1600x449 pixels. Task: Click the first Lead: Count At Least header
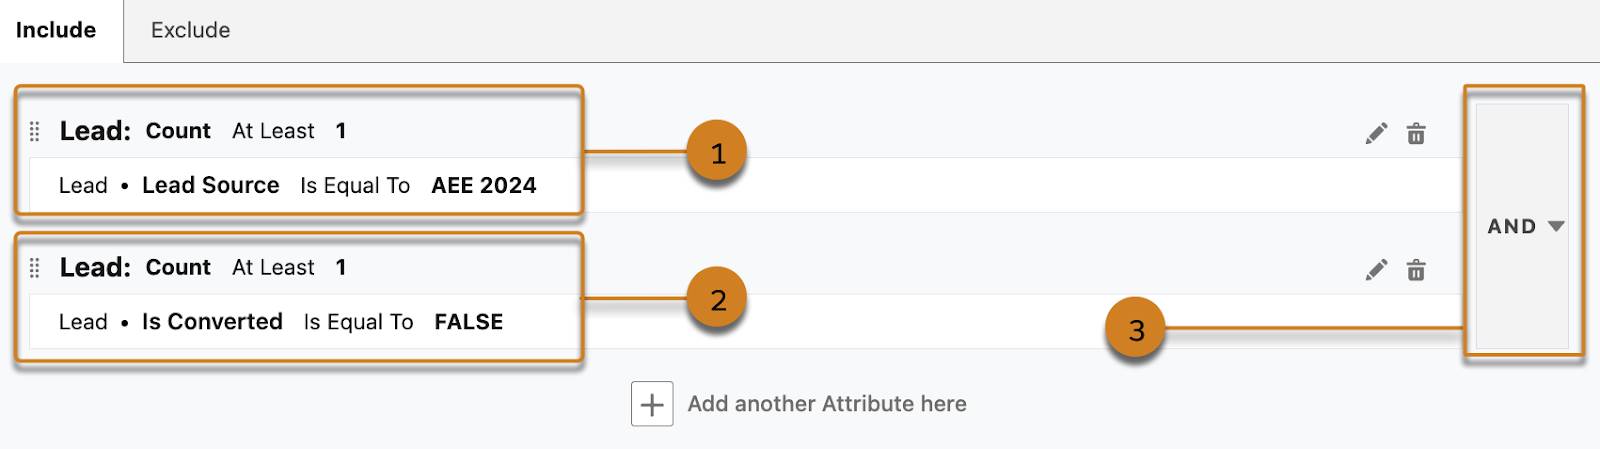point(202,131)
